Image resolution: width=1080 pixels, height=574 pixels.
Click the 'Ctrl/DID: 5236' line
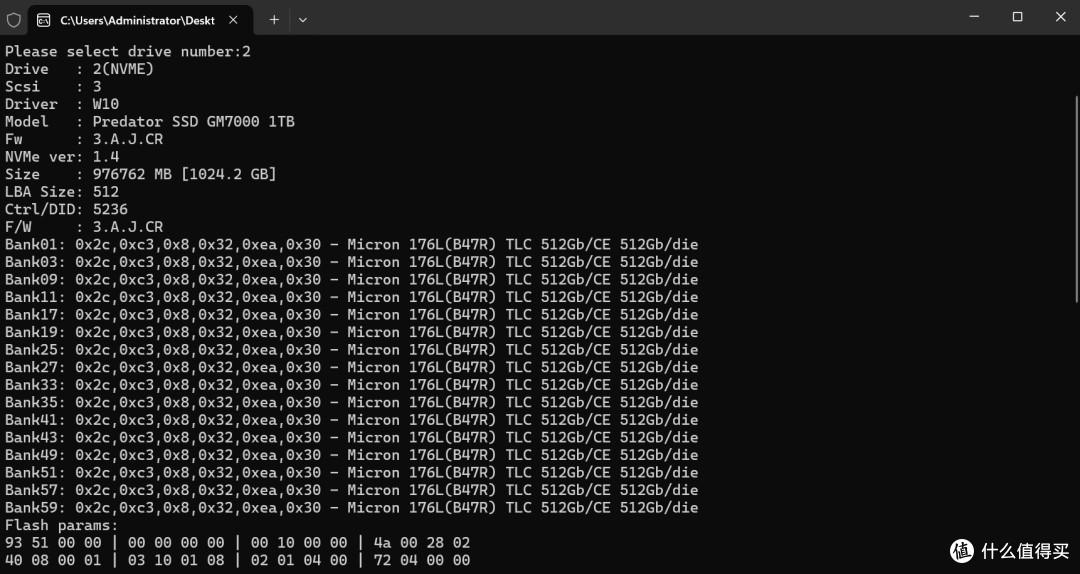pos(66,209)
